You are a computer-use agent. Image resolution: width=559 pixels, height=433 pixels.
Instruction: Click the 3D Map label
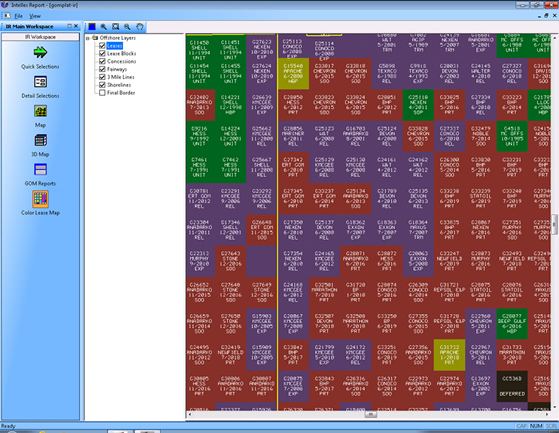40,154
